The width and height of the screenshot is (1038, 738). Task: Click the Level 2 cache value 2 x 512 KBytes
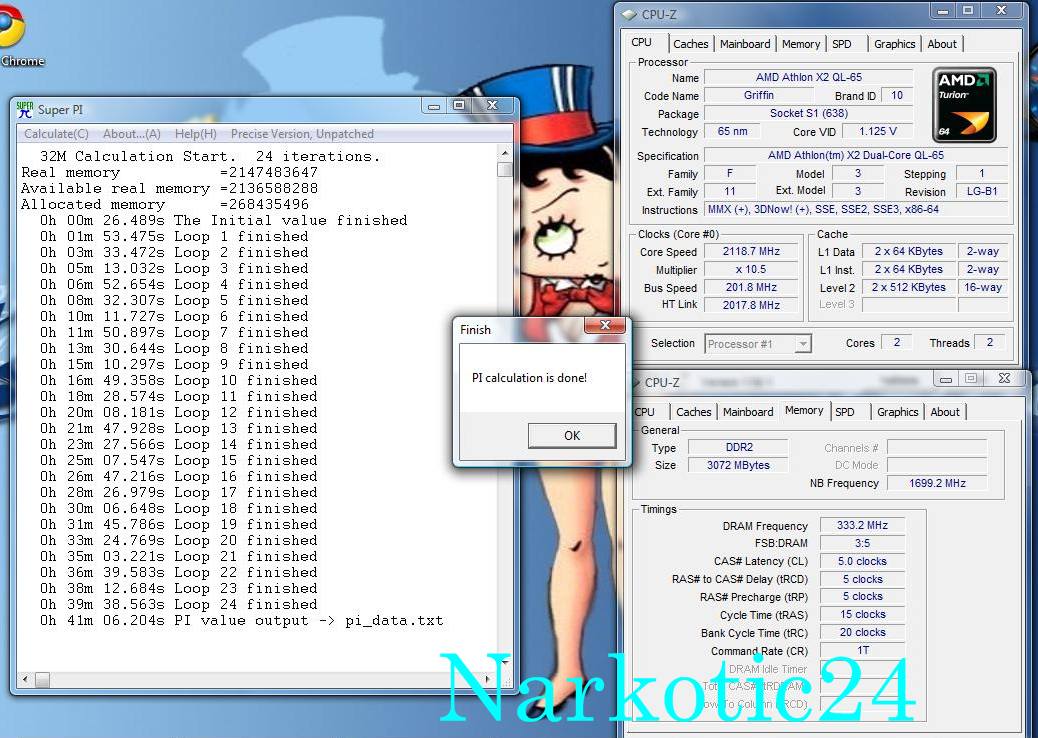[x=908, y=287]
